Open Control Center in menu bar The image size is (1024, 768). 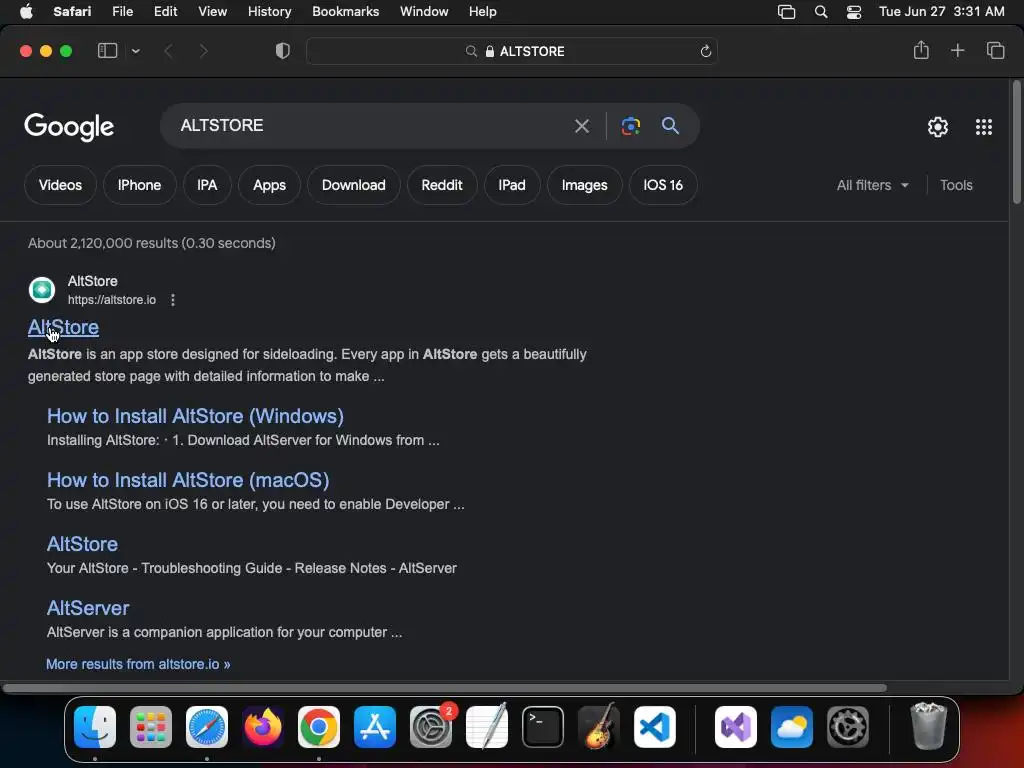pyautogui.click(x=854, y=12)
